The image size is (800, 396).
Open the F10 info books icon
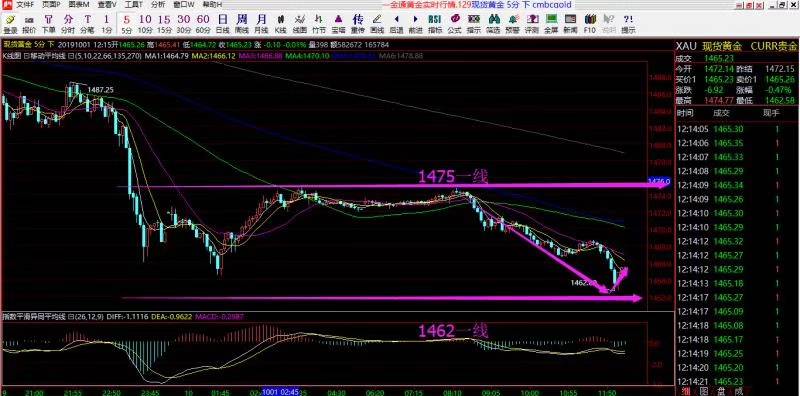point(589,23)
